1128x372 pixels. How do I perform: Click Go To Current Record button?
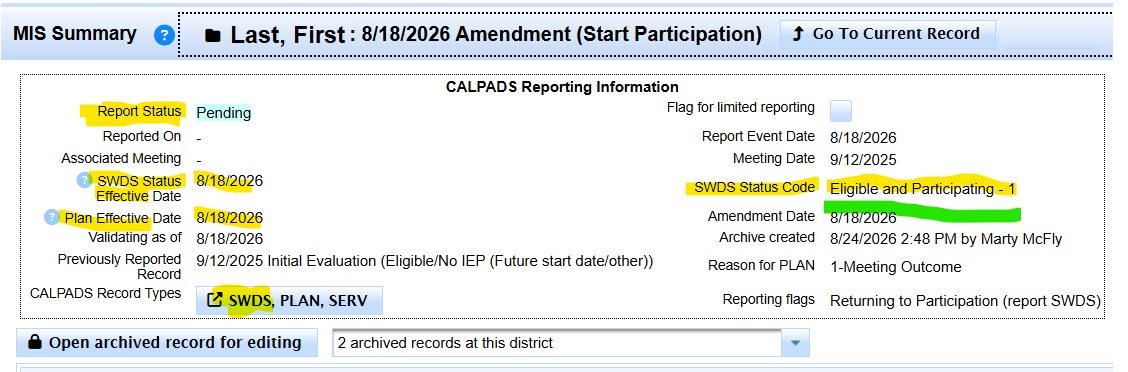coord(888,34)
